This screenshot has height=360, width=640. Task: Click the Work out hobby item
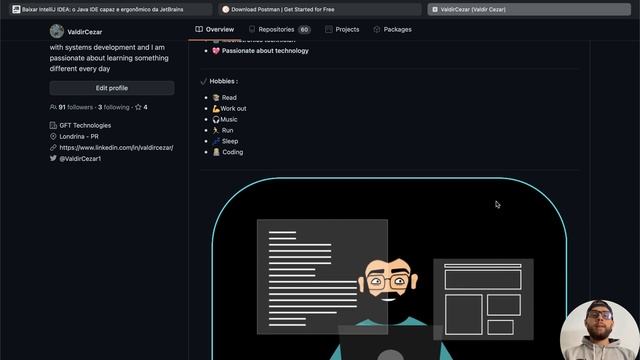click(x=233, y=109)
